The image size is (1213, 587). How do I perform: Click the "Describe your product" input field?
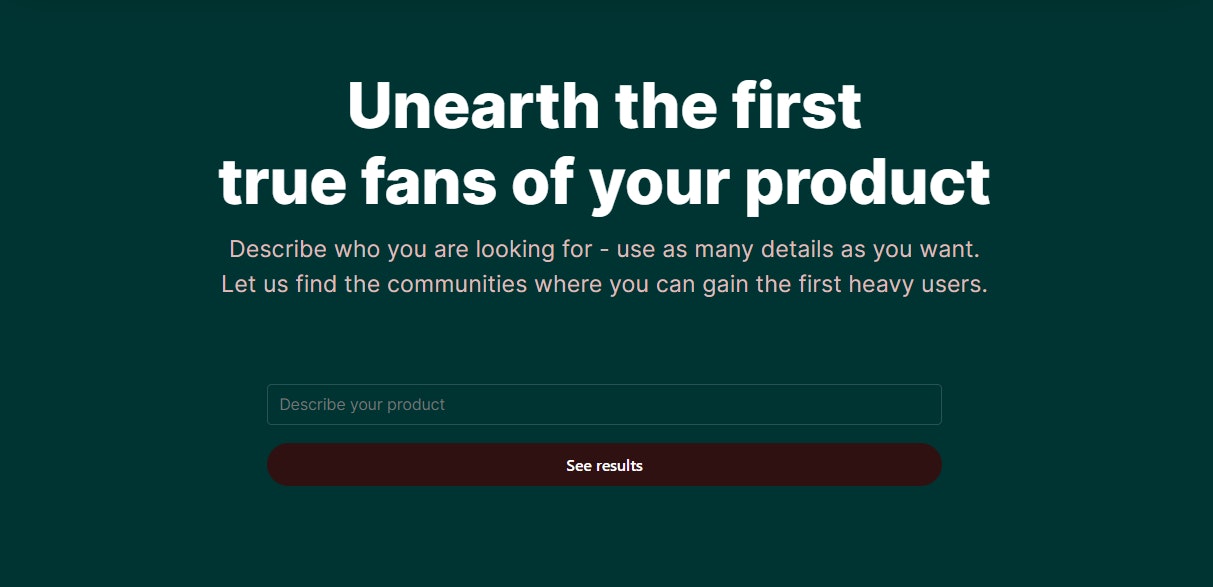[604, 404]
